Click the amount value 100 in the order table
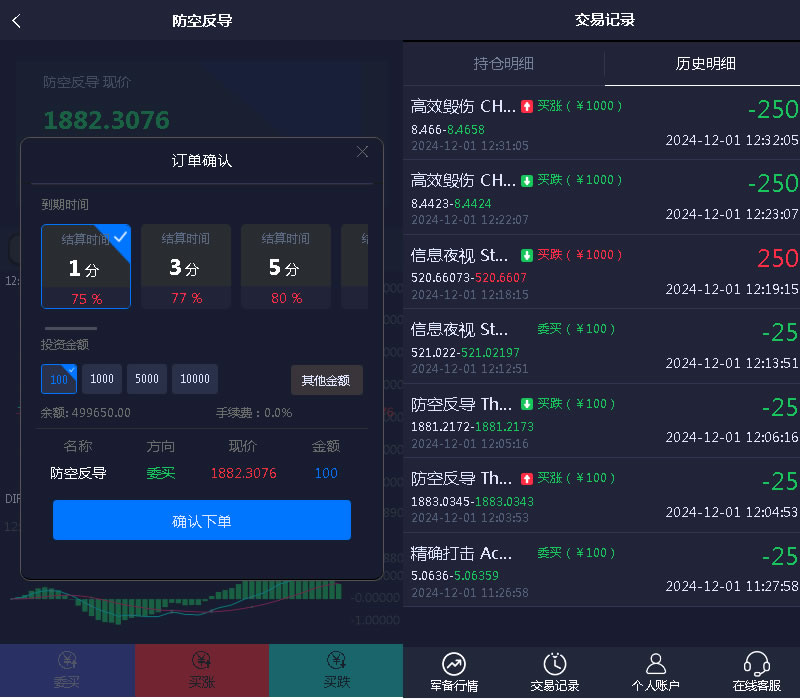Screen dimensions: 800x700 point(326,473)
